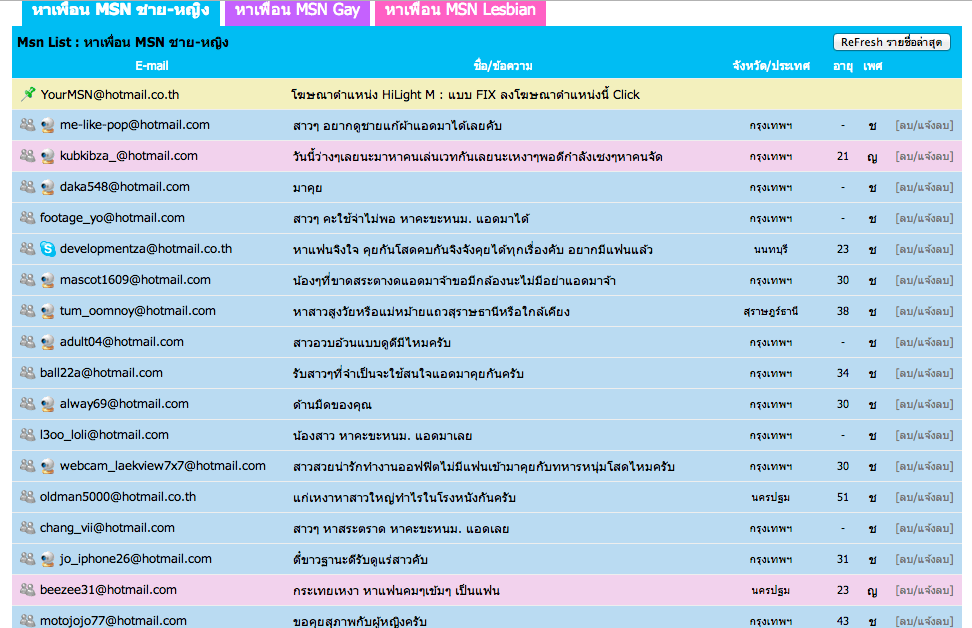Click the people icon for ball22a@hotmail.com
The width and height of the screenshot is (972, 628).
pos(27,373)
